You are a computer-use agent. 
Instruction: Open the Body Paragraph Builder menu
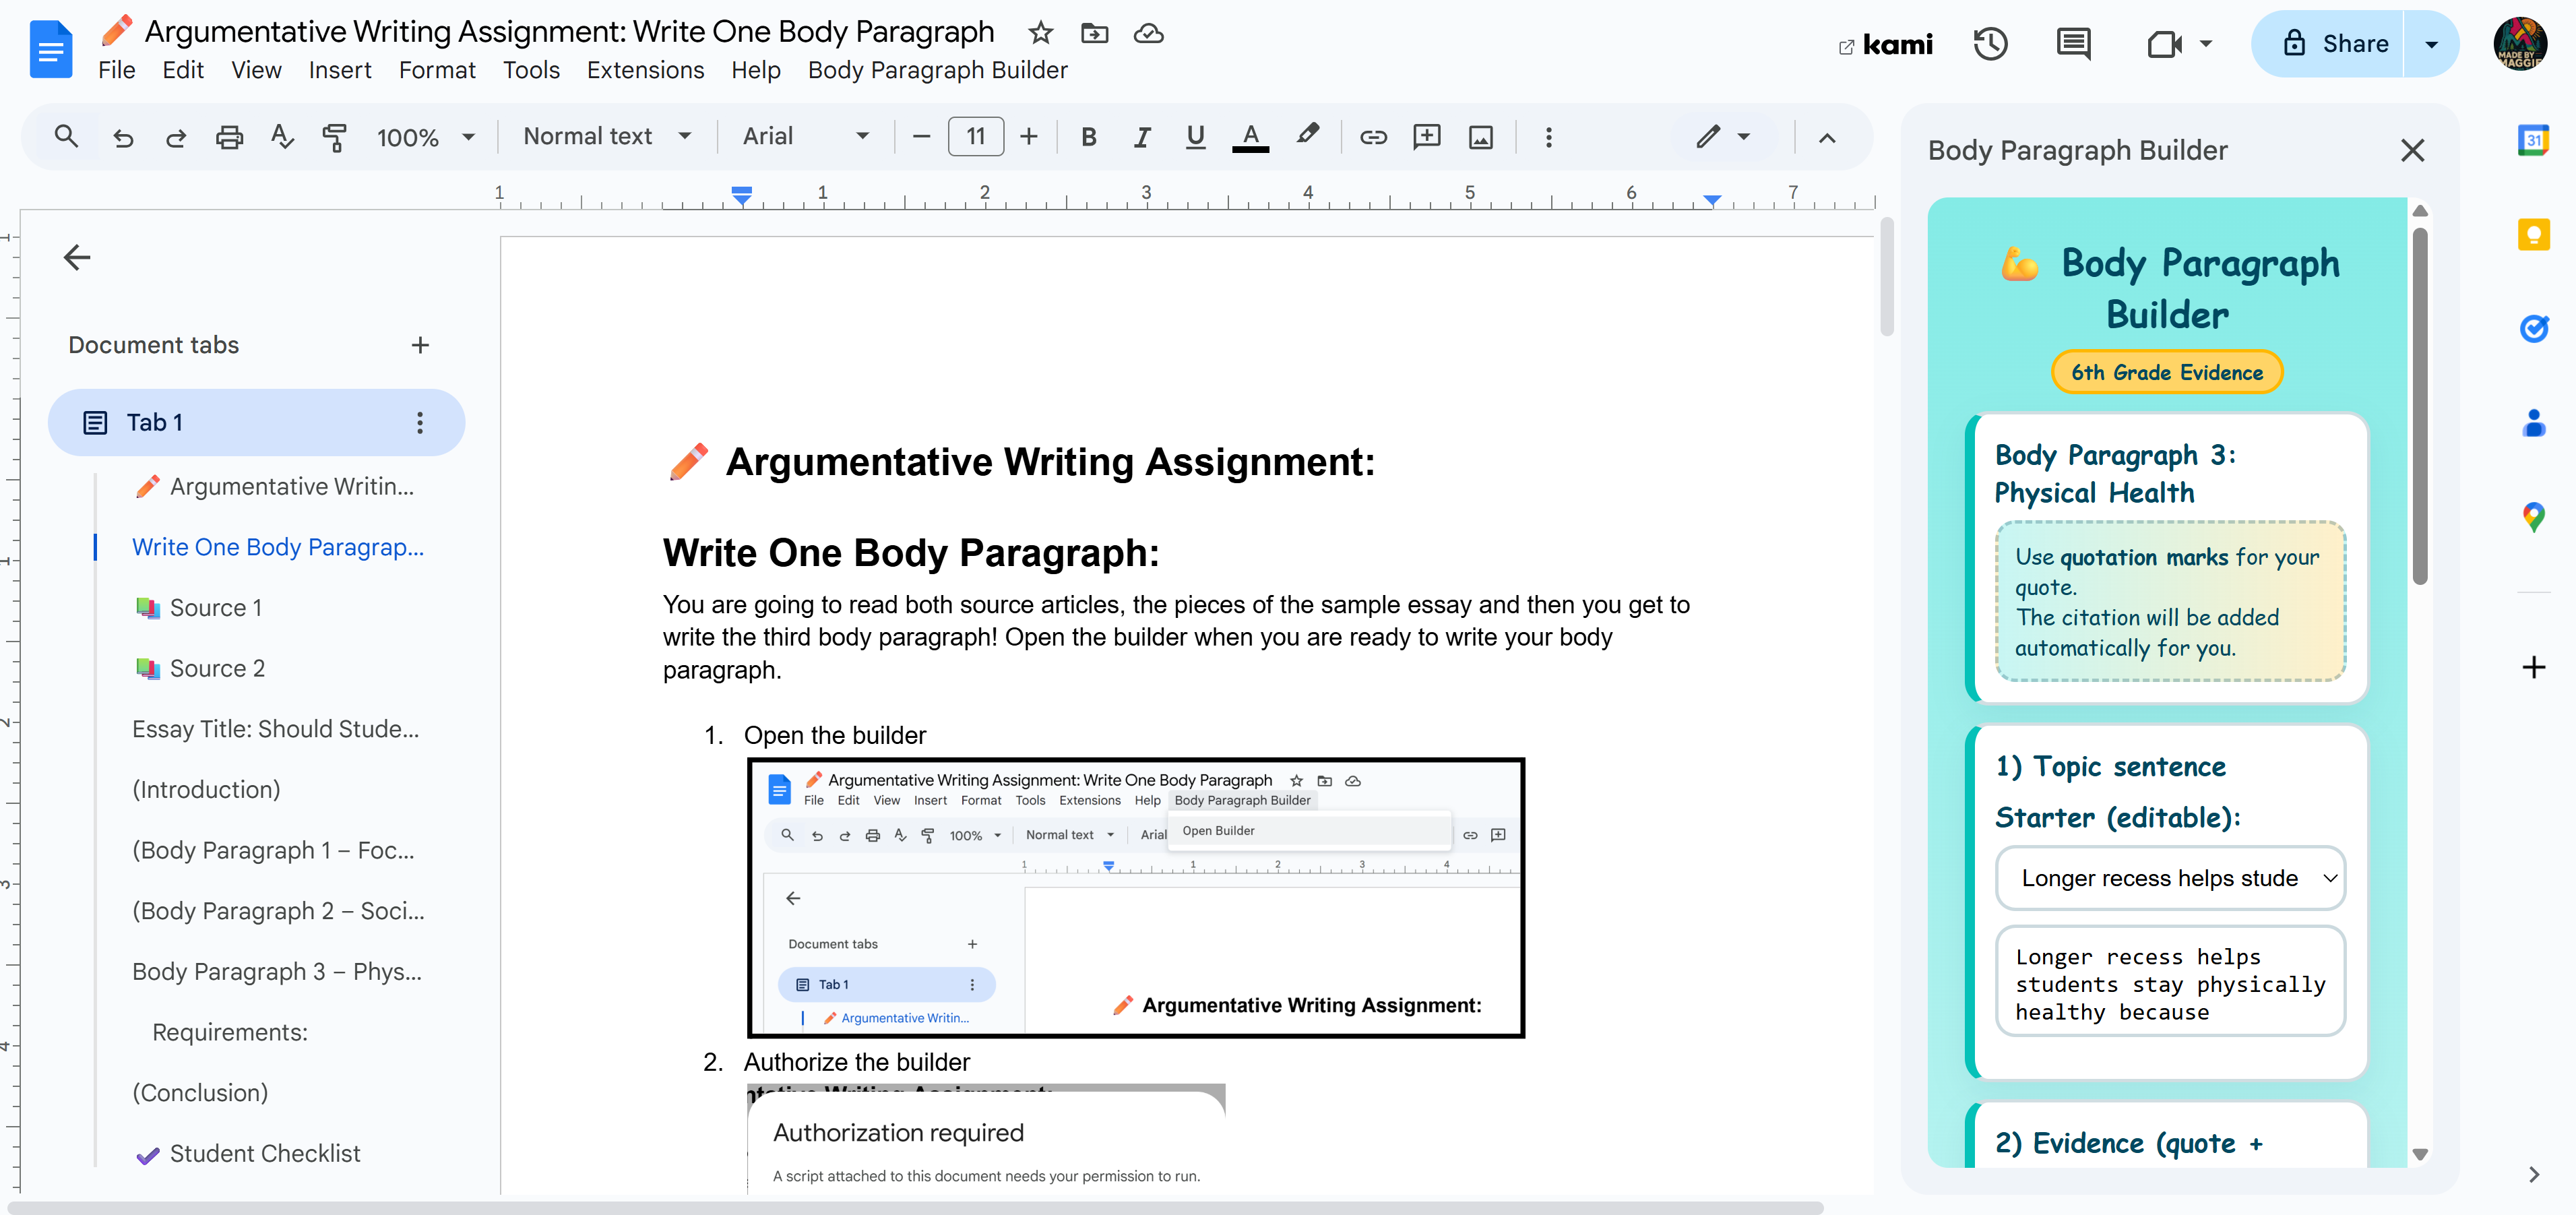[x=938, y=70]
